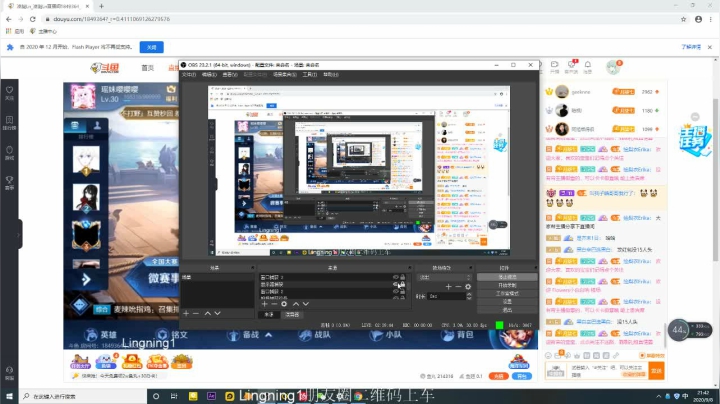Click the stop streaming button in OBS controls
This screenshot has height=404, width=720.
(507, 277)
